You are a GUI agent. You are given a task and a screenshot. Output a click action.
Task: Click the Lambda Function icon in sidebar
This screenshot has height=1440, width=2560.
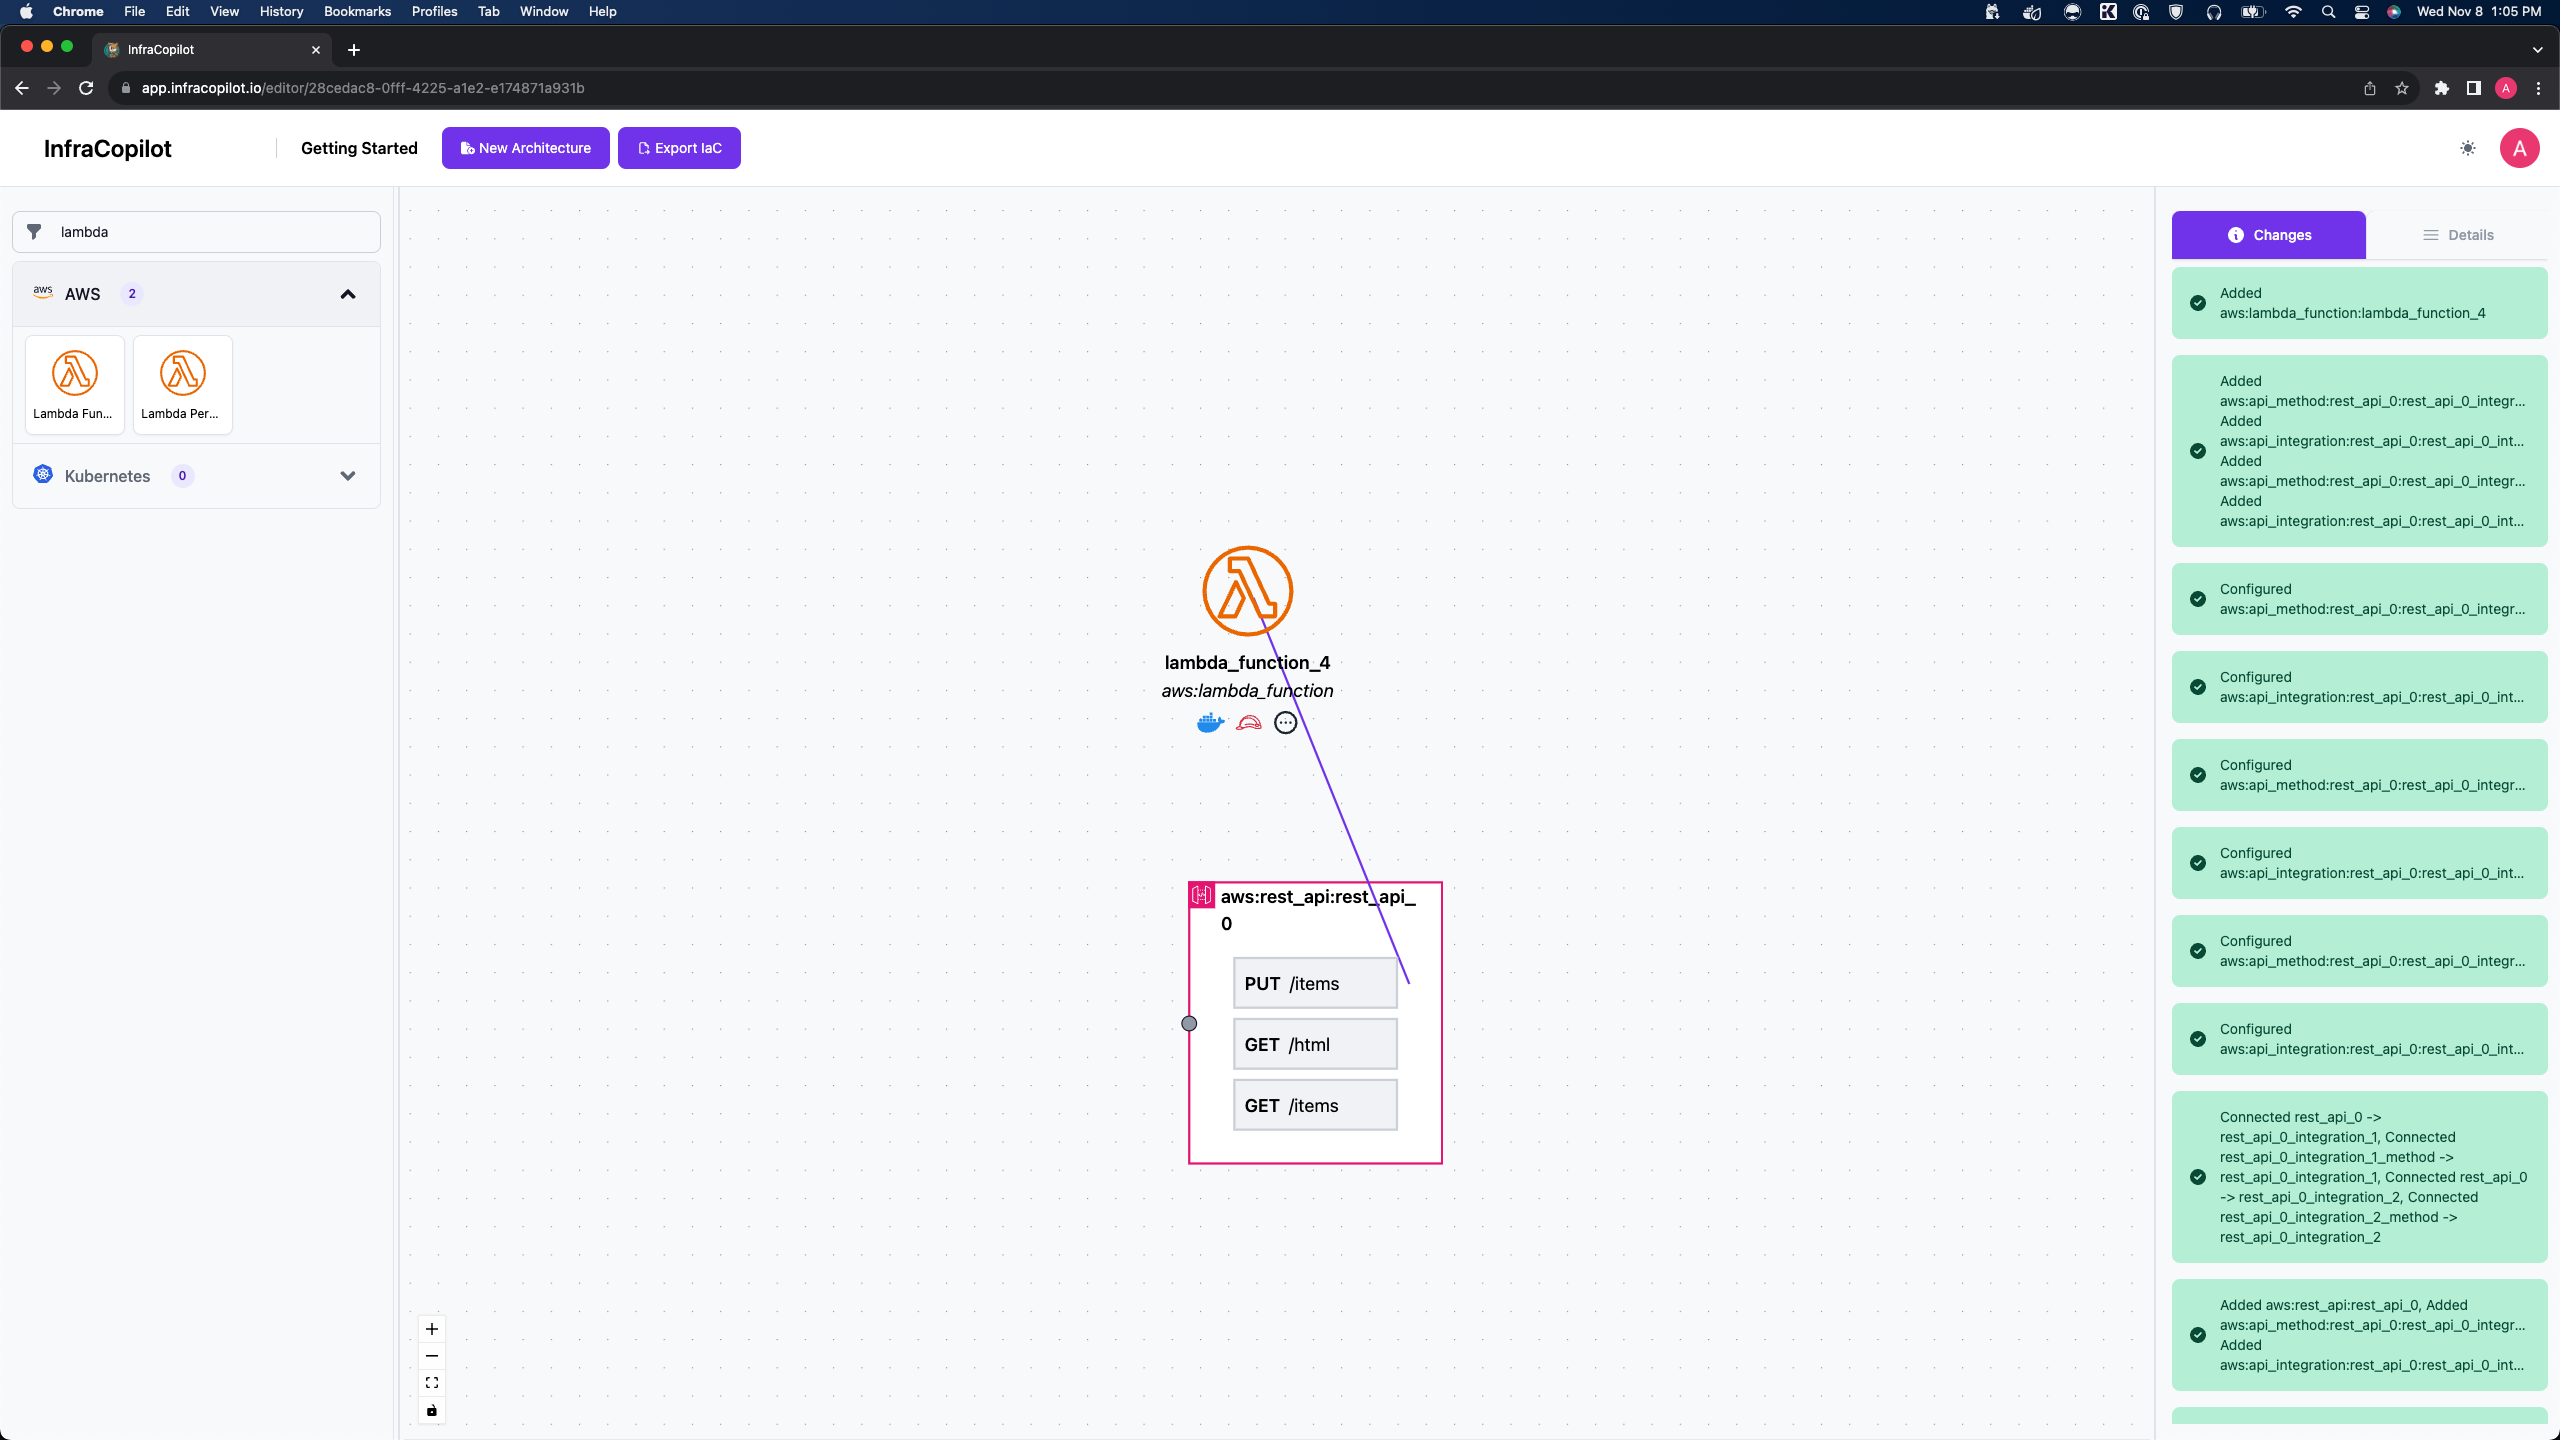[74, 373]
